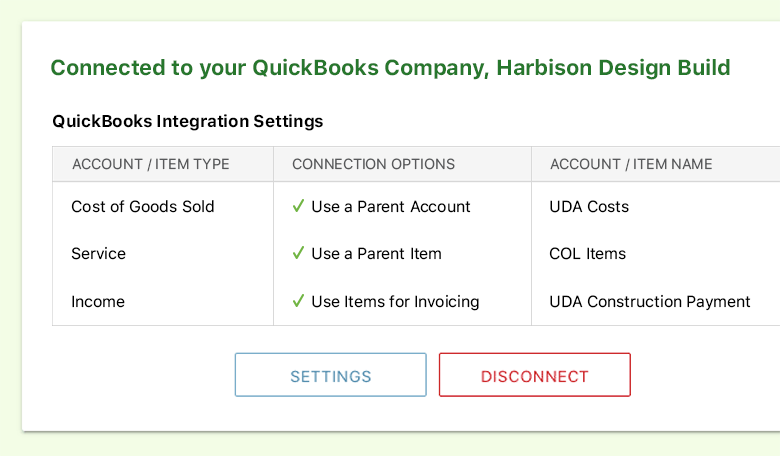780x456 pixels.
Task: Click the COL Items item name
Action: pyautogui.click(x=588, y=254)
